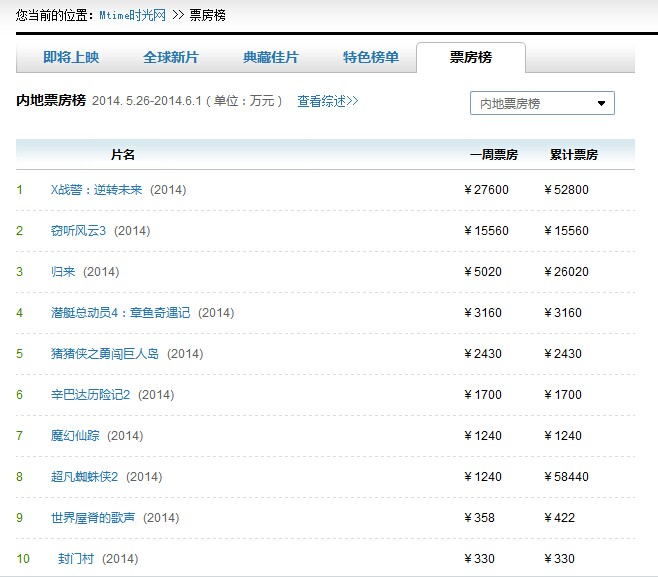Go to the 特色榜单 tab

point(370,58)
